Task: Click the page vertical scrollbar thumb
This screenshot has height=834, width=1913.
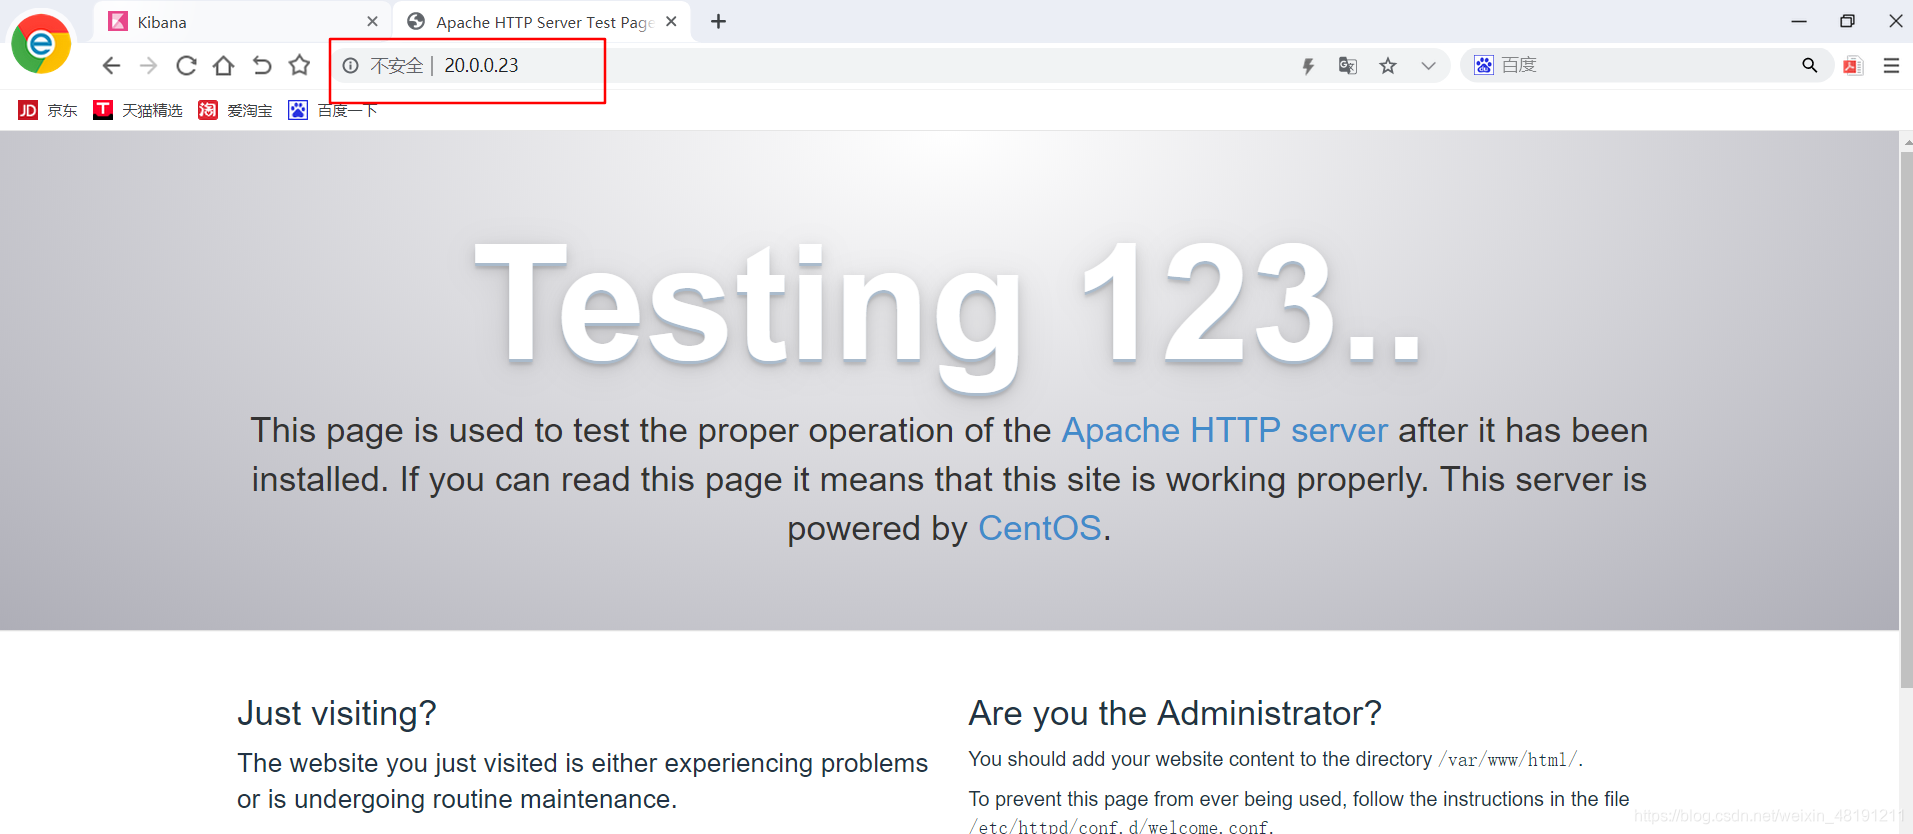Action: (1906, 420)
